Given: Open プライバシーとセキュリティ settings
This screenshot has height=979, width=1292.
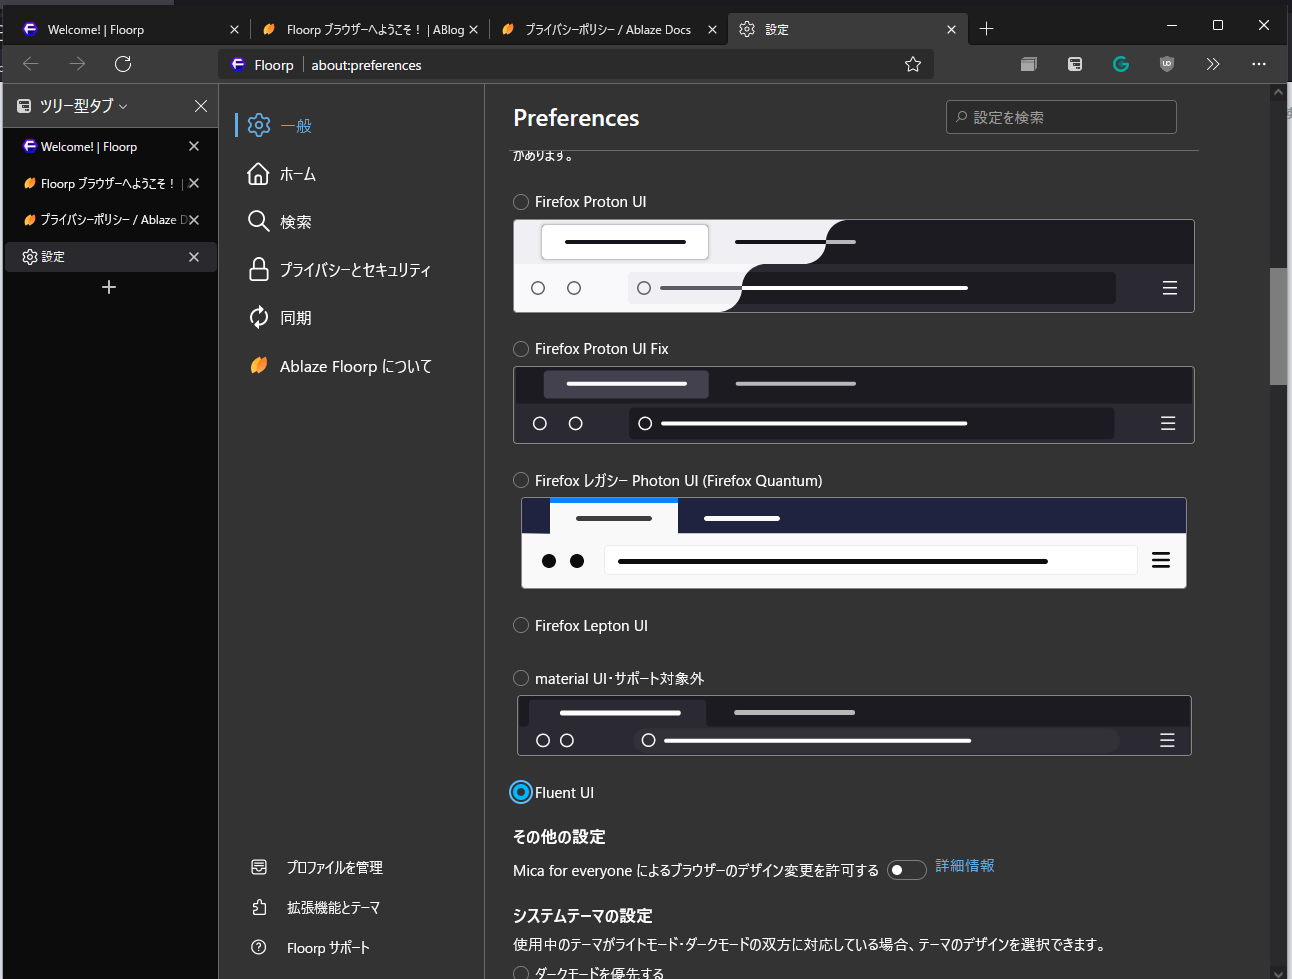Looking at the screenshot, I should (351, 270).
